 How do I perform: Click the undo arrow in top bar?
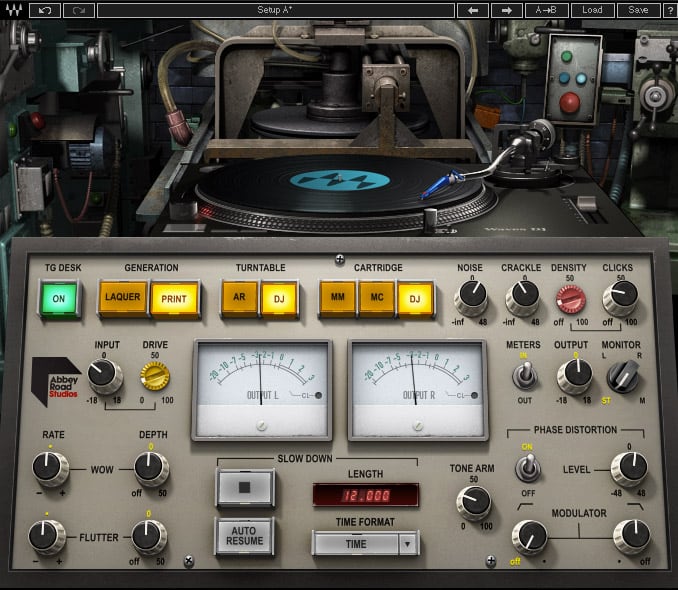coord(45,10)
